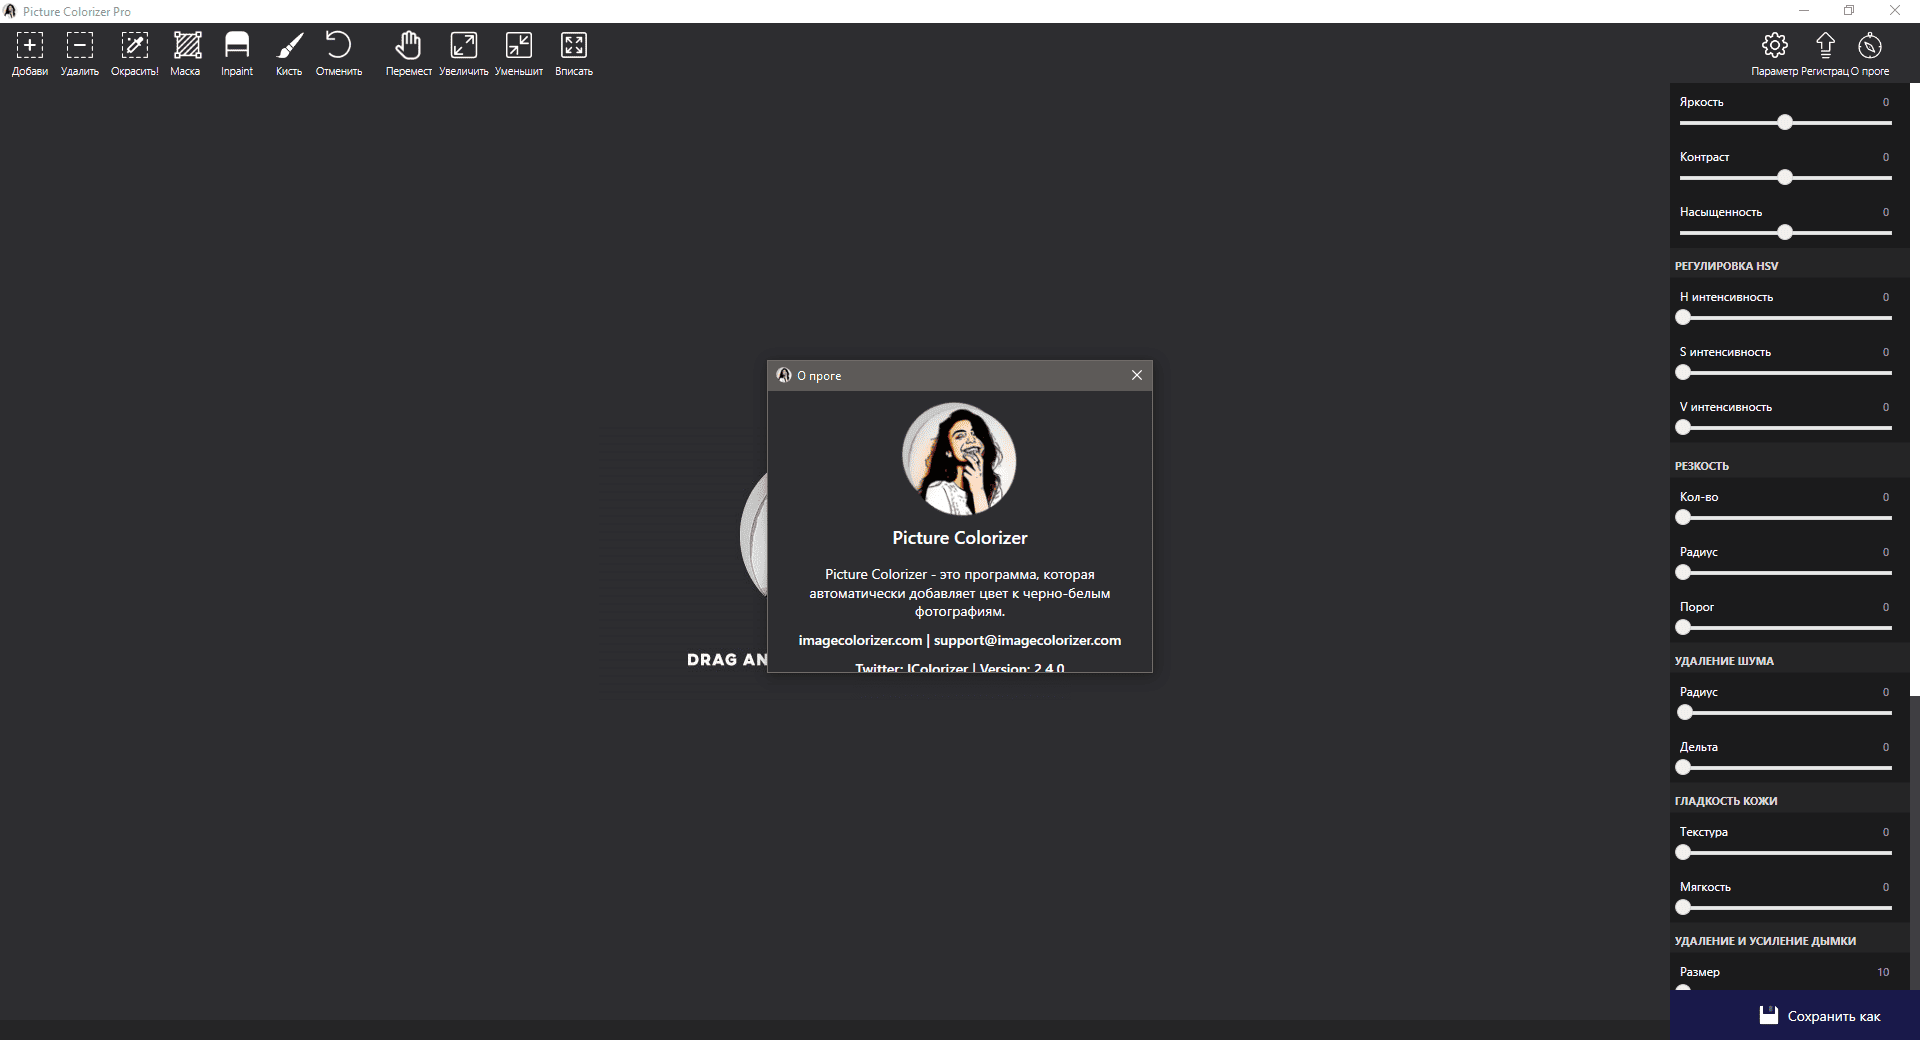
Task: Click the УДАЛЕНИЕ И УСИЛЕНИЕ ДЫМКИ header
Action: 1765,941
